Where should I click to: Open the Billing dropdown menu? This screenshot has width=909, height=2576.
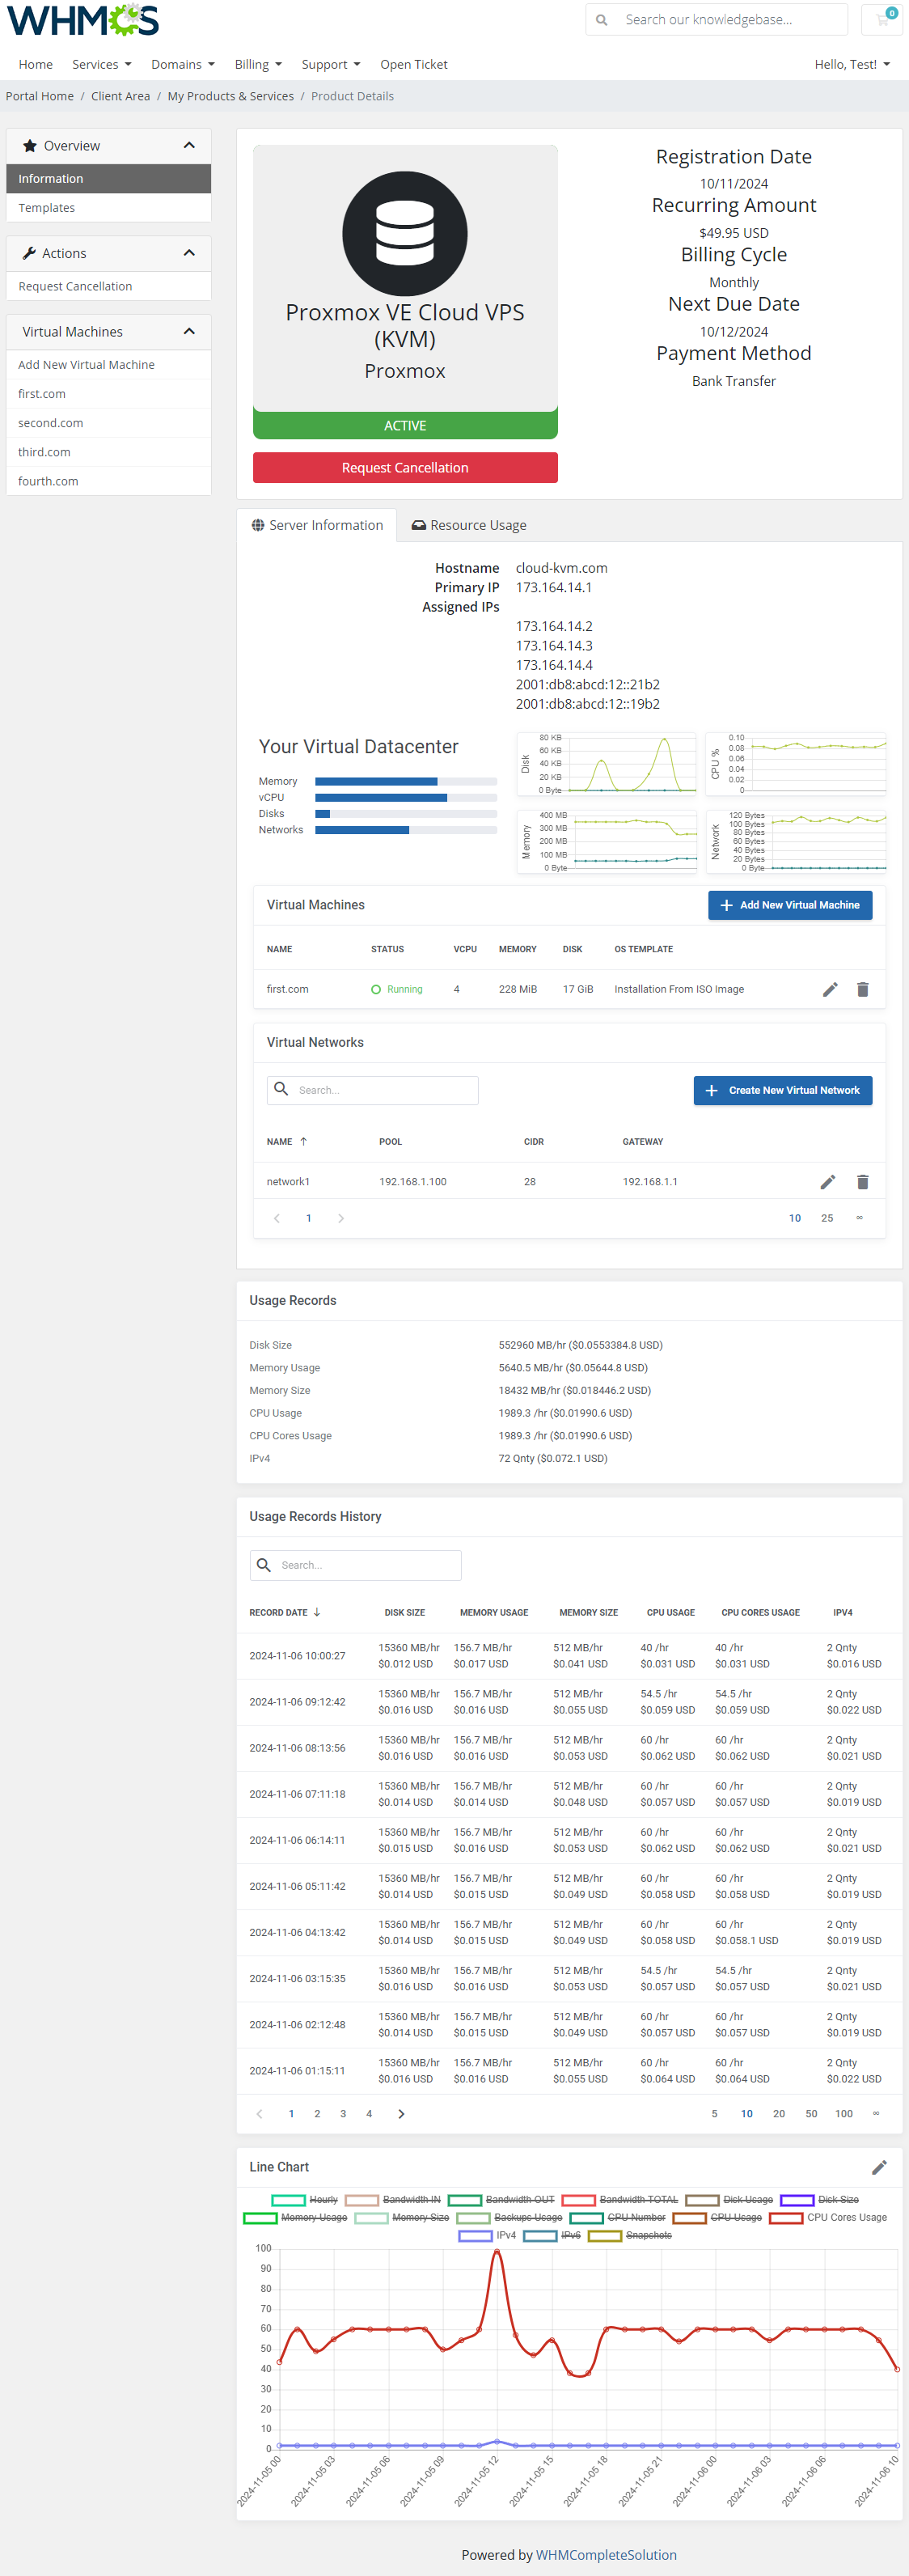coord(258,64)
